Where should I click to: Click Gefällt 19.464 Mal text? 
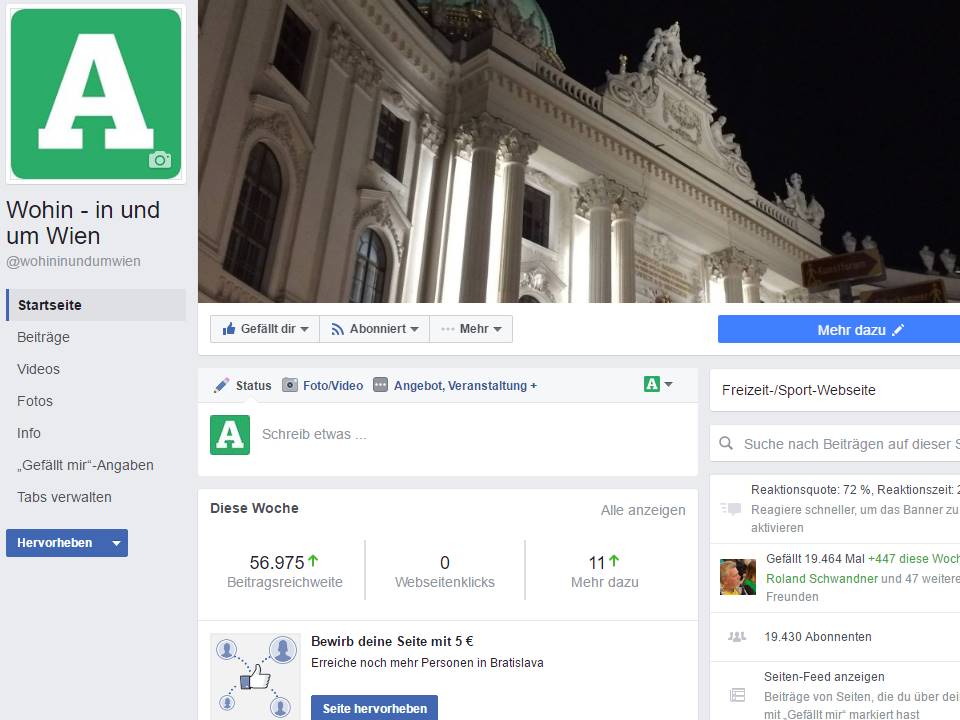pyautogui.click(x=815, y=559)
